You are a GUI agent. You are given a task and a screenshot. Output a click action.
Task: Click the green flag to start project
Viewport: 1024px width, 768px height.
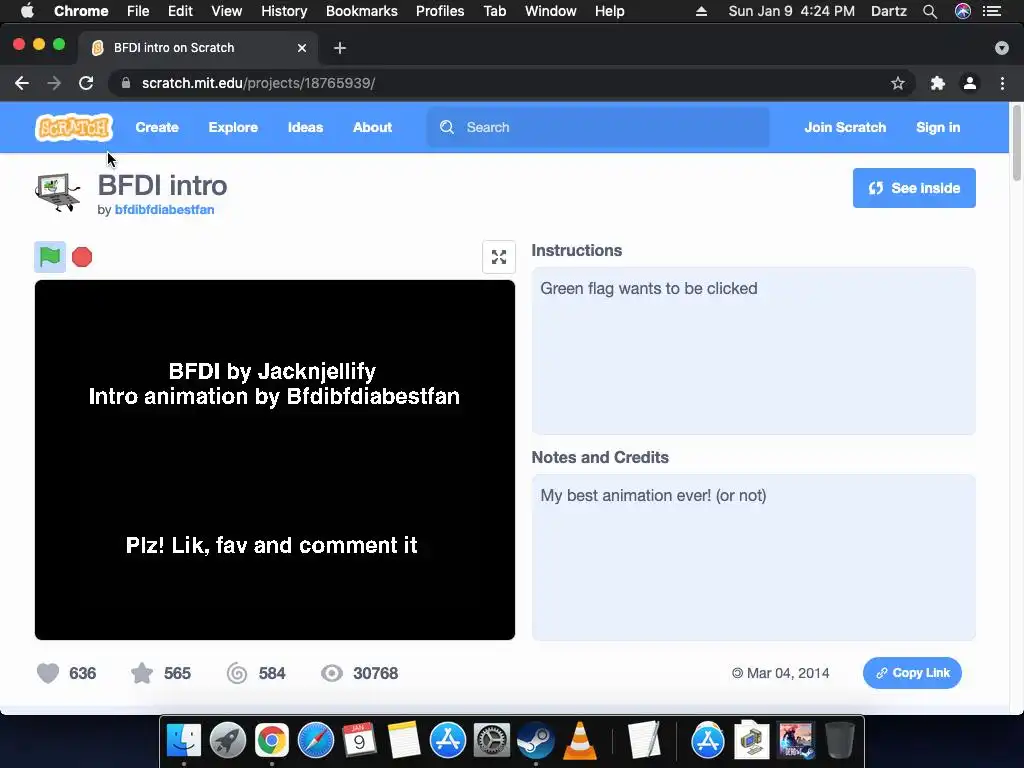[x=50, y=257]
